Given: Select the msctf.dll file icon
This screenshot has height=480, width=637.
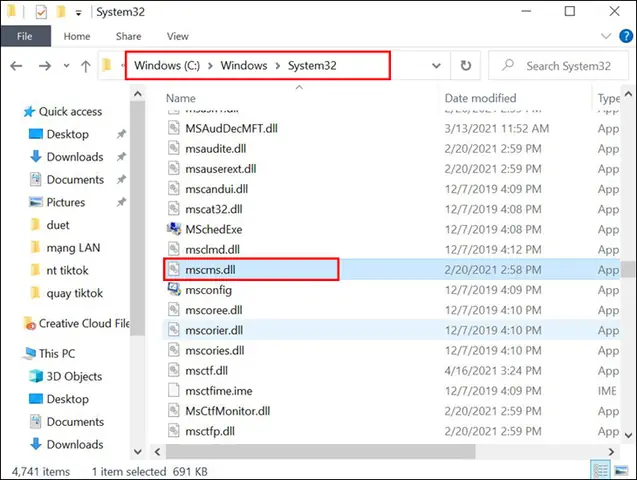Looking at the screenshot, I should click(173, 370).
